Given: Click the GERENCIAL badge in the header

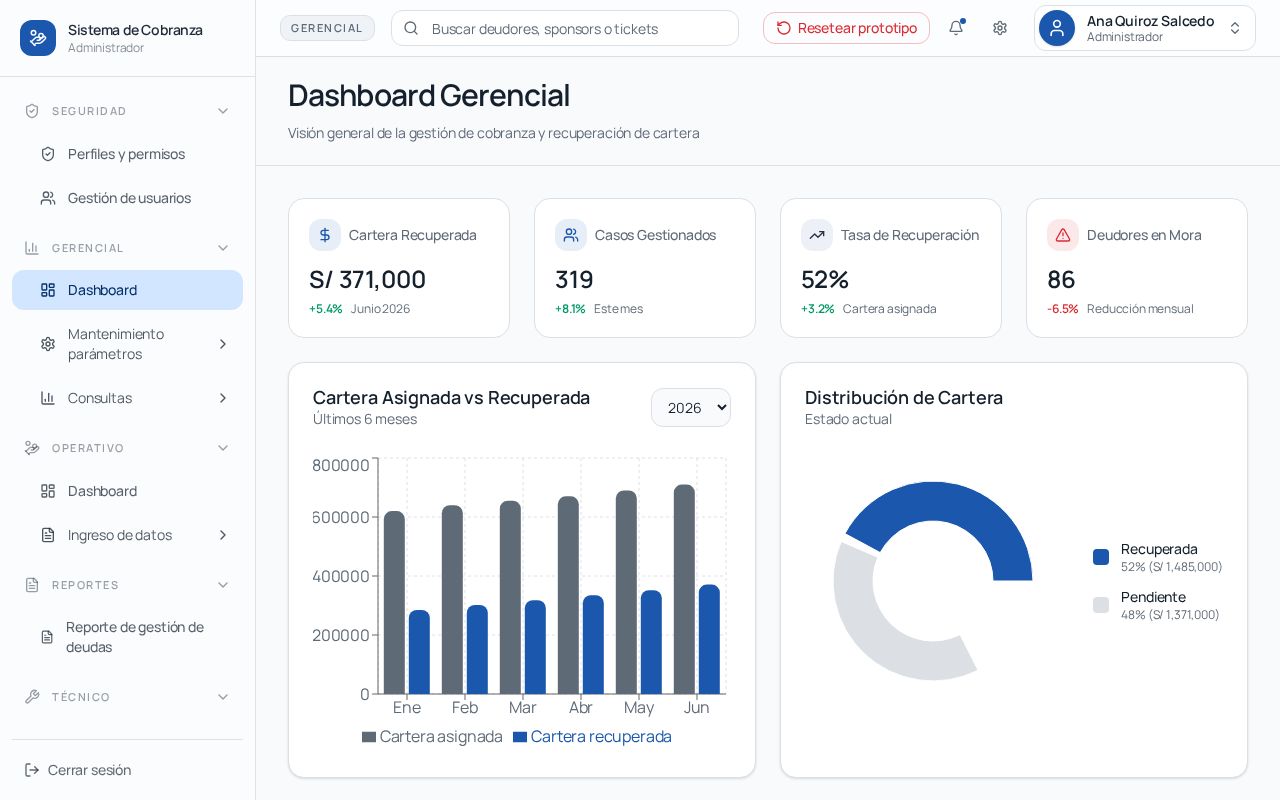Looking at the screenshot, I should point(327,28).
